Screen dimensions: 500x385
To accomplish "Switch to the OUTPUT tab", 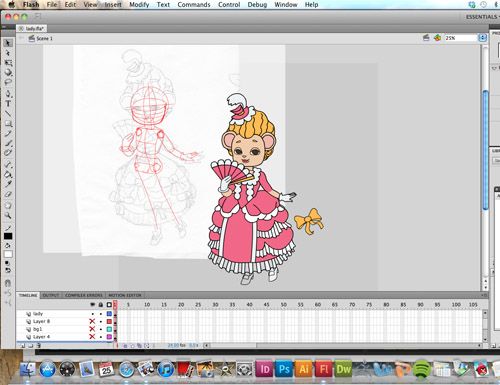I will coord(51,295).
